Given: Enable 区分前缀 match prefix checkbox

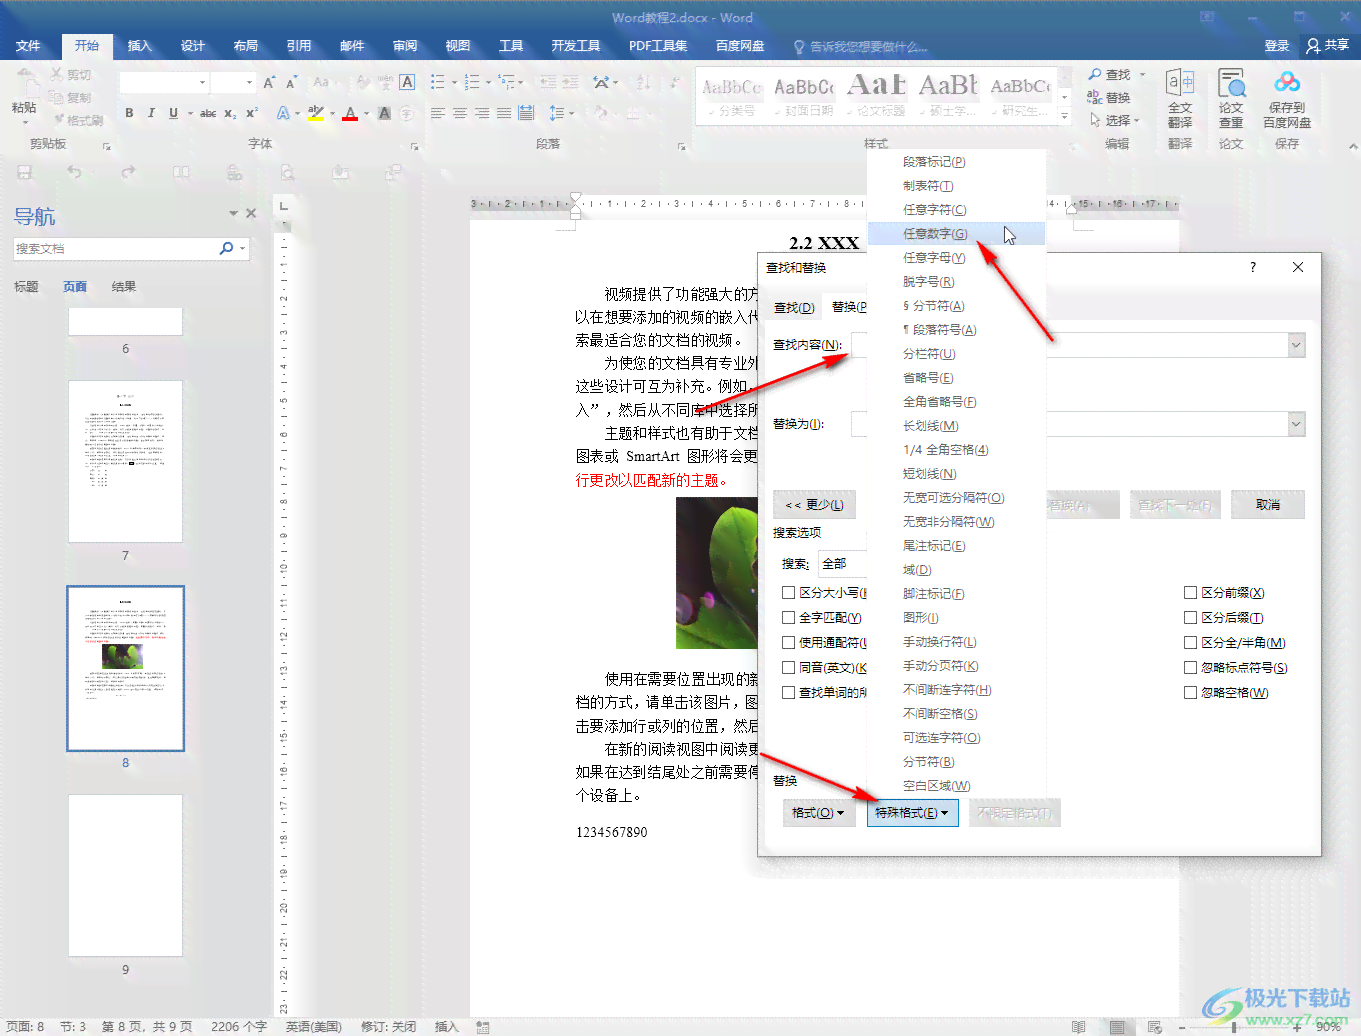Looking at the screenshot, I should point(1191,593).
